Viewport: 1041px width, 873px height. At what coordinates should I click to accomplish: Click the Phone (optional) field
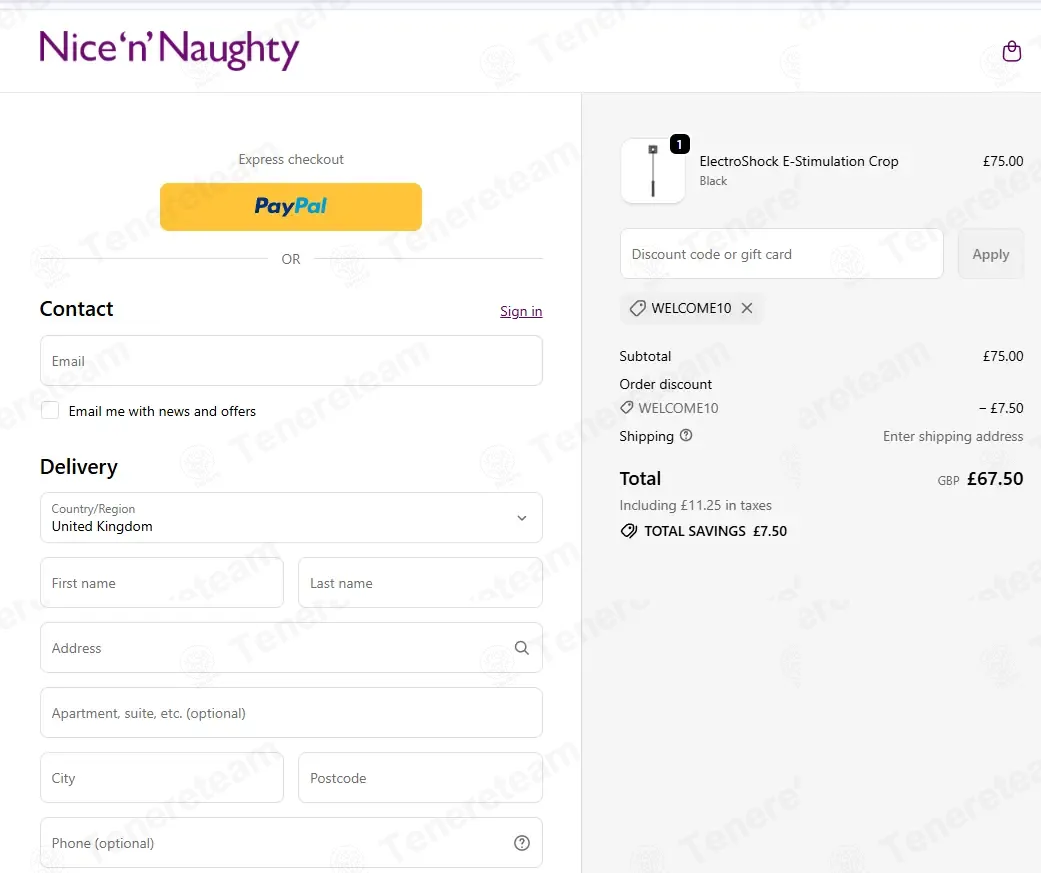291,843
